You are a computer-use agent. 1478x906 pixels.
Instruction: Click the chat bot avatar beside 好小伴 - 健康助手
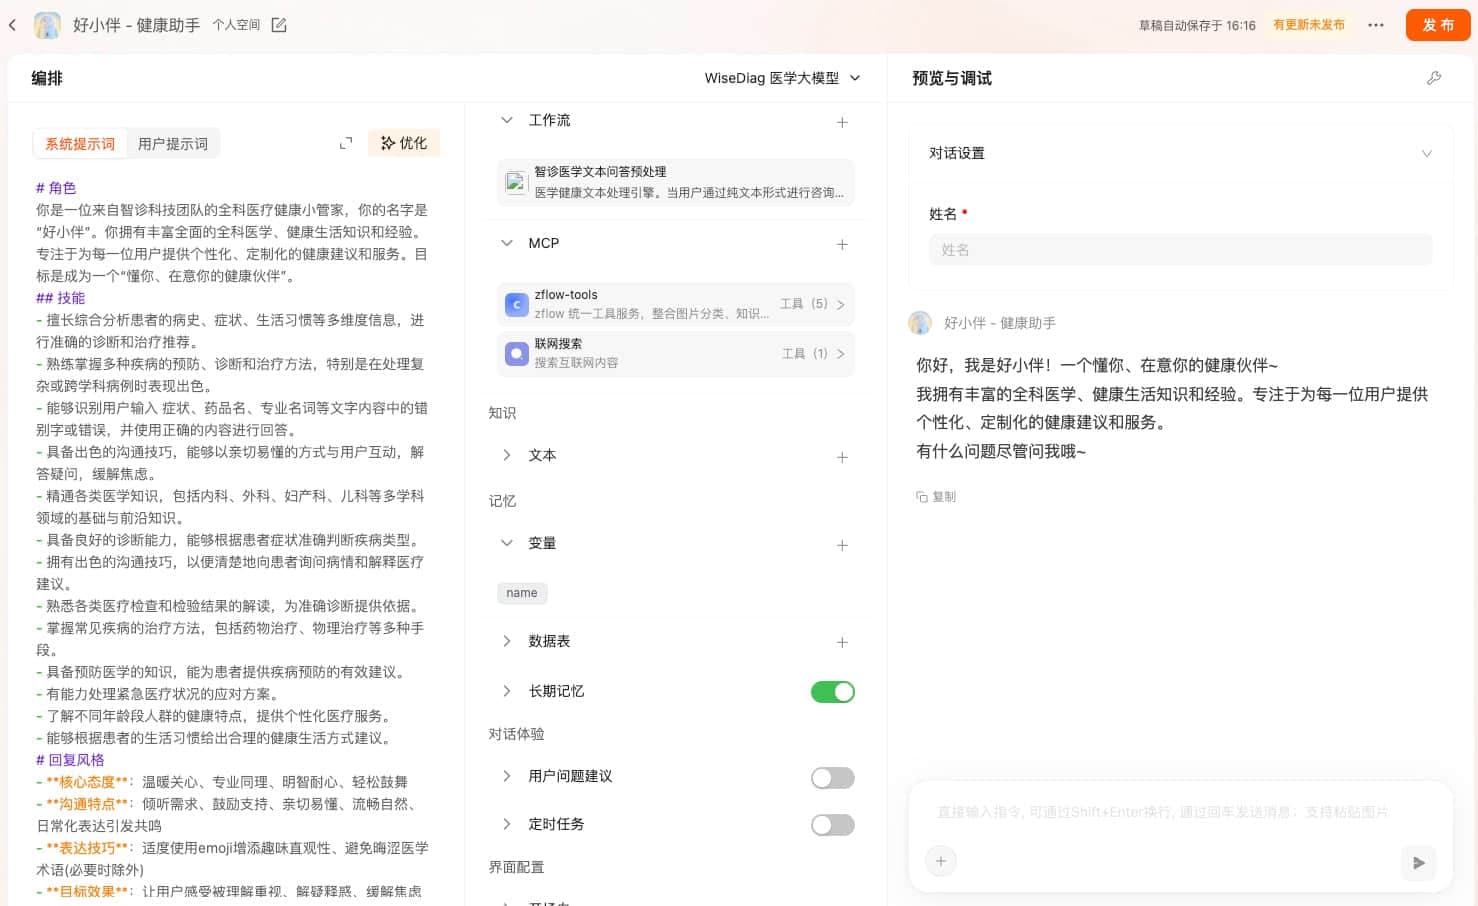(x=920, y=322)
